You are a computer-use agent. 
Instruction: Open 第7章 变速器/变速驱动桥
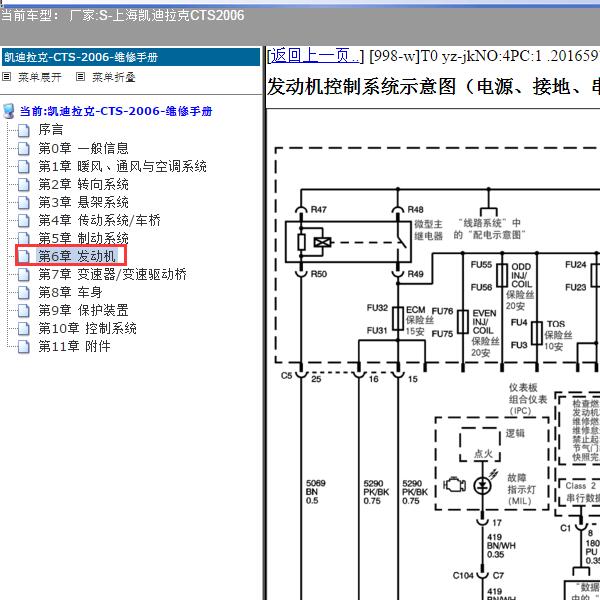click(112, 274)
